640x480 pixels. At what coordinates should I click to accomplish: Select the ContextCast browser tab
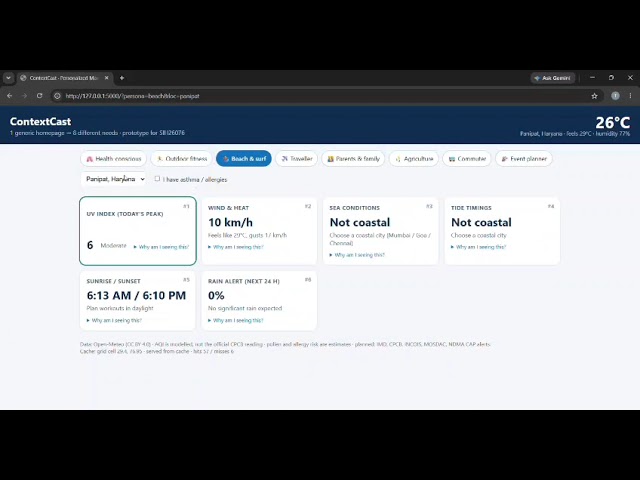pos(64,78)
